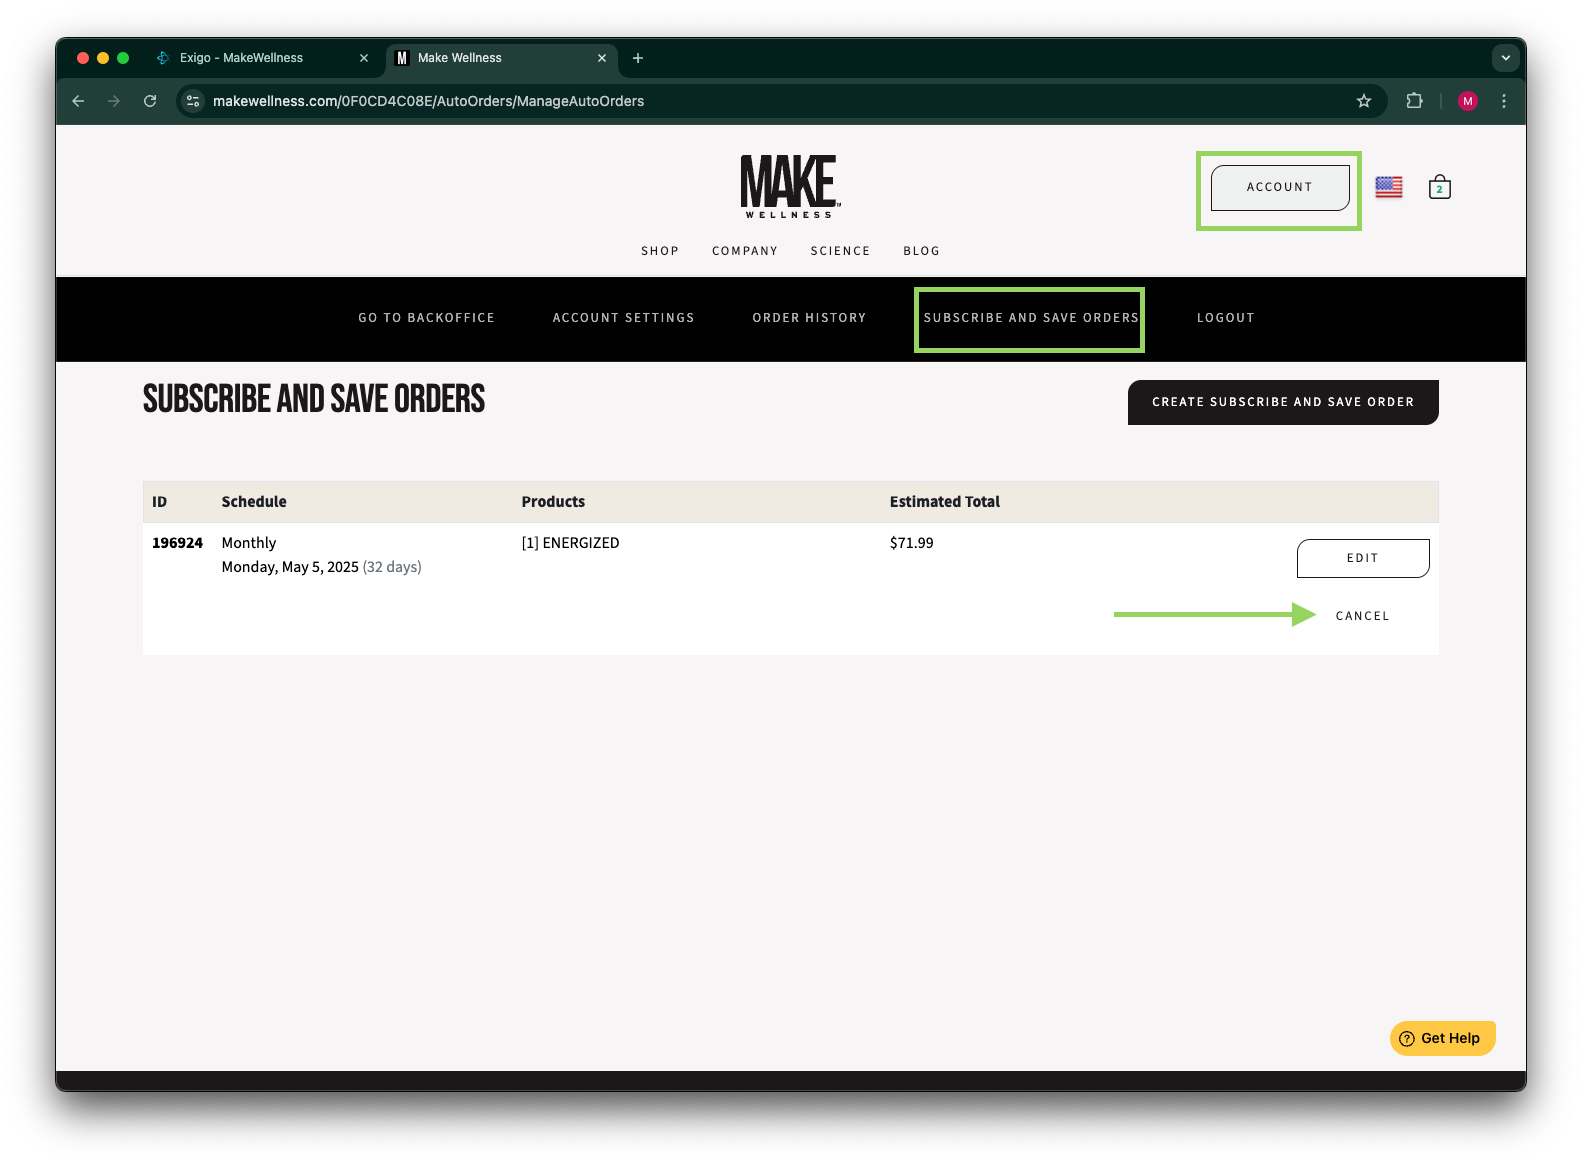Click order ID 196924

pos(177,543)
